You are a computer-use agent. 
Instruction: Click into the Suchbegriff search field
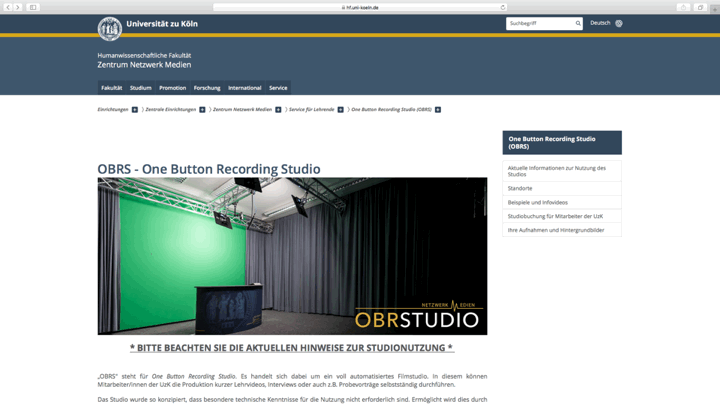pyautogui.click(x=538, y=23)
